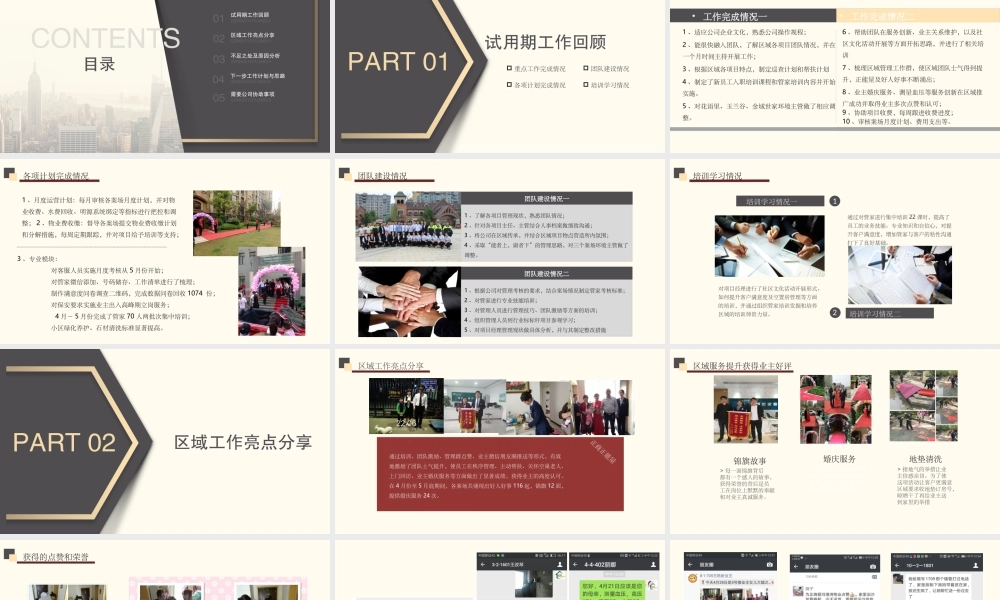Select the garden red-carpet photo
The width and height of the screenshot is (1000, 600).
pos(237,223)
